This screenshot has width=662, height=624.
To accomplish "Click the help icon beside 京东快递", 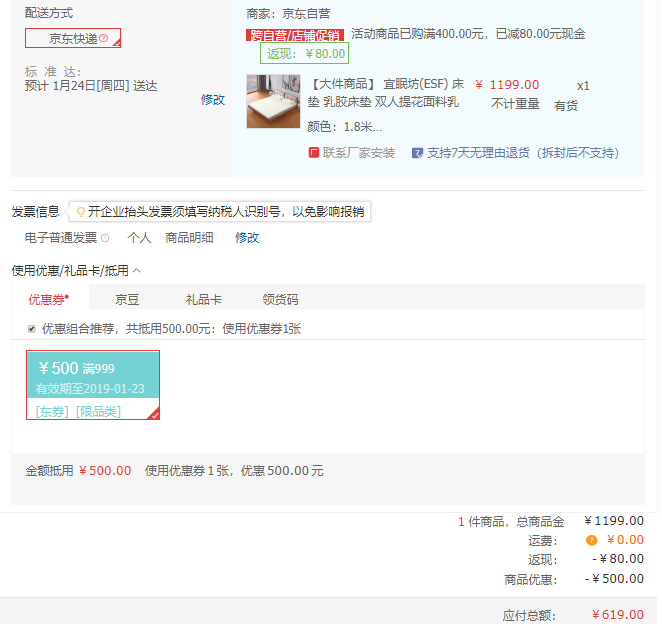I will [103, 38].
